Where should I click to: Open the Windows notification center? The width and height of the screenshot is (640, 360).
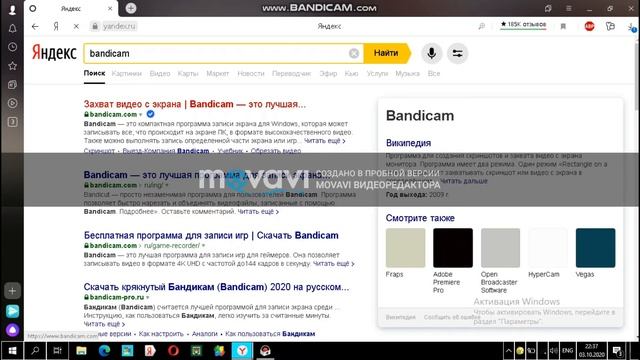[618, 351]
